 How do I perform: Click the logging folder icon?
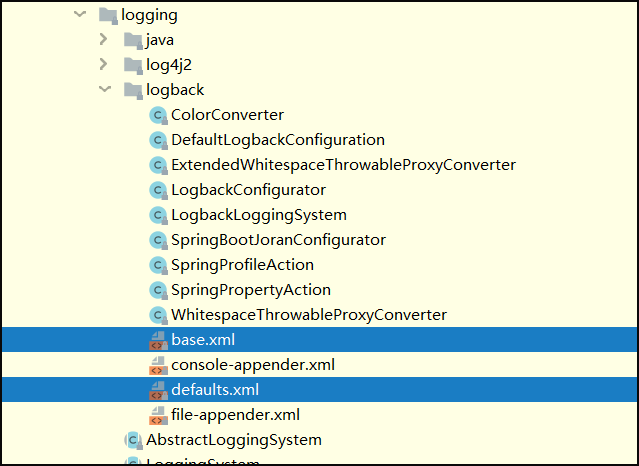click(108, 15)
